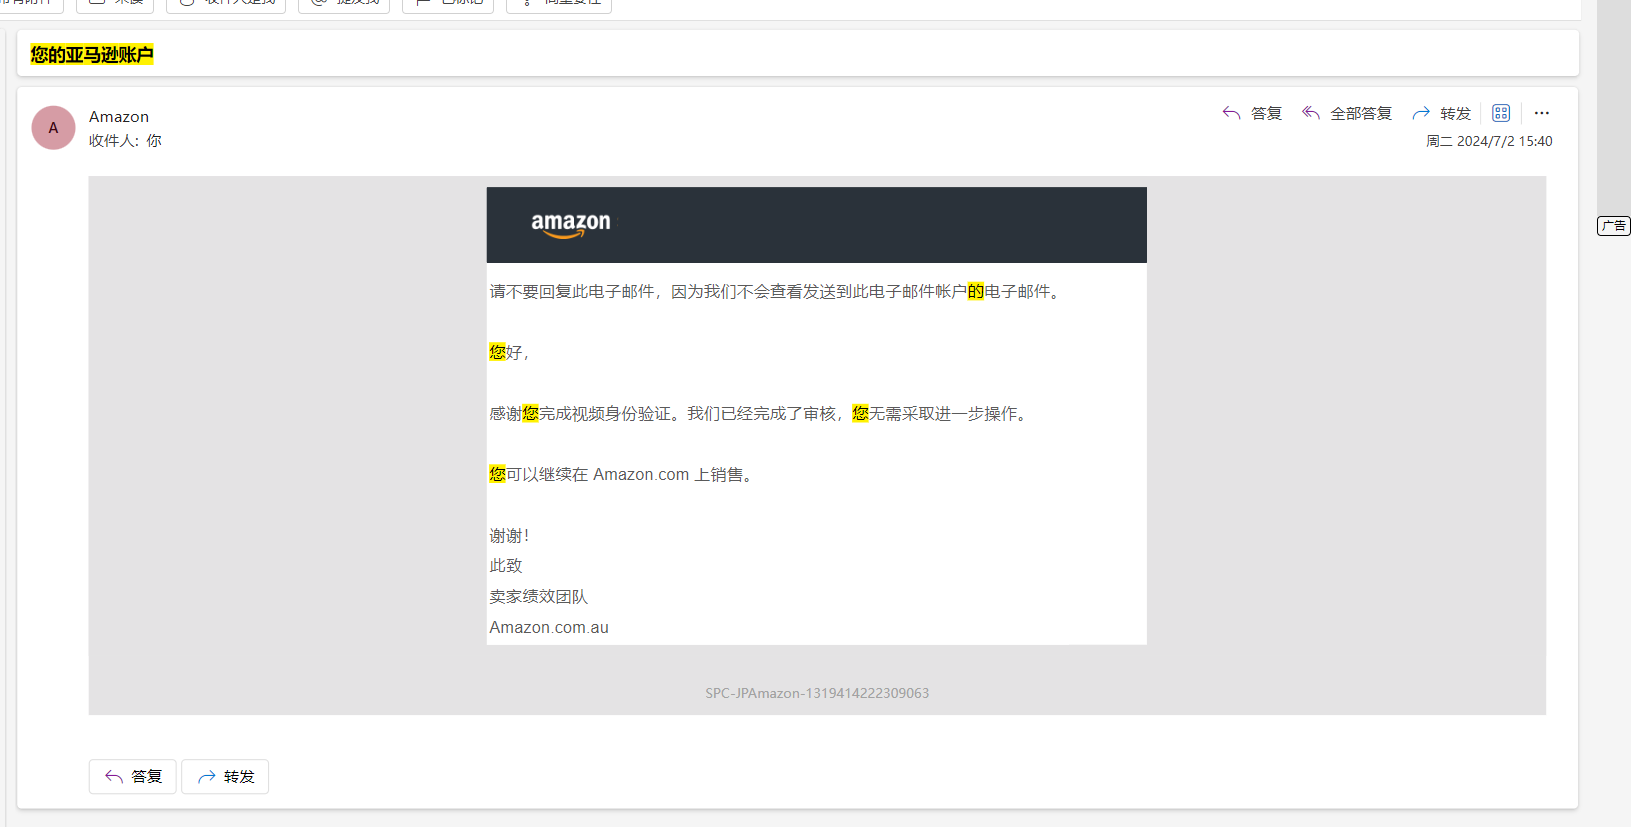Click the footer code SPC-JPAmazon-1319414222309063
This screenshot has width=1631, height=827.
click(817, 693)
